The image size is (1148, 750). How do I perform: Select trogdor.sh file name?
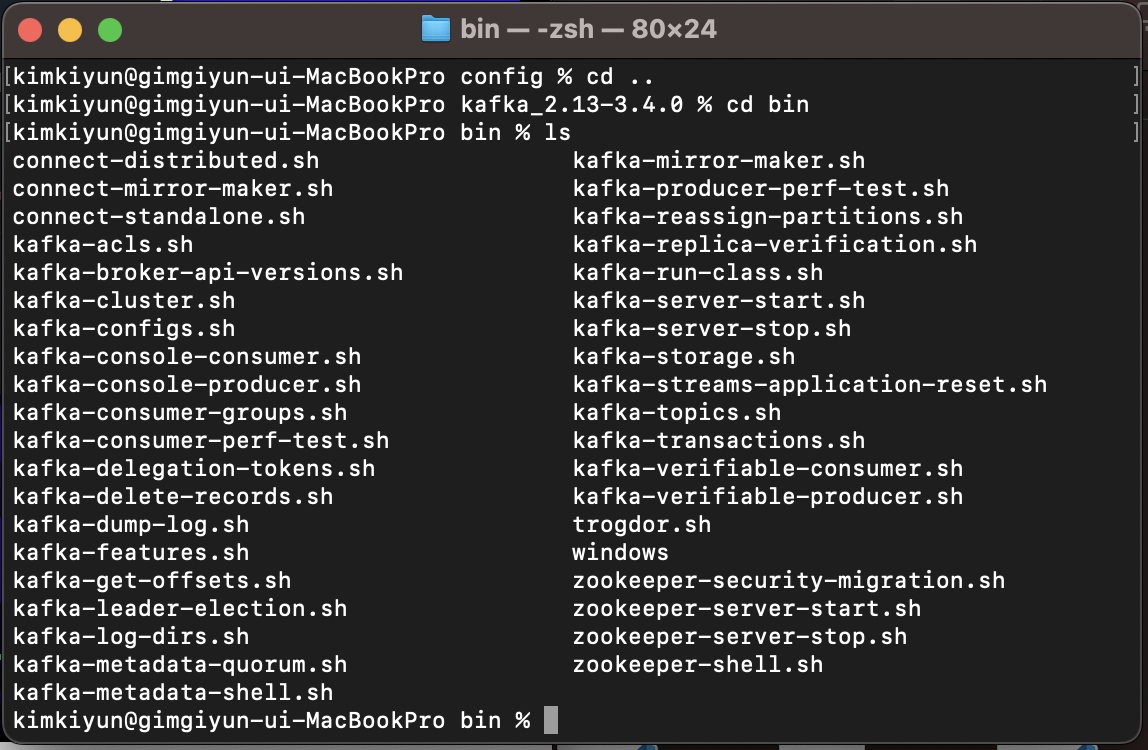(x=642, y=524)
